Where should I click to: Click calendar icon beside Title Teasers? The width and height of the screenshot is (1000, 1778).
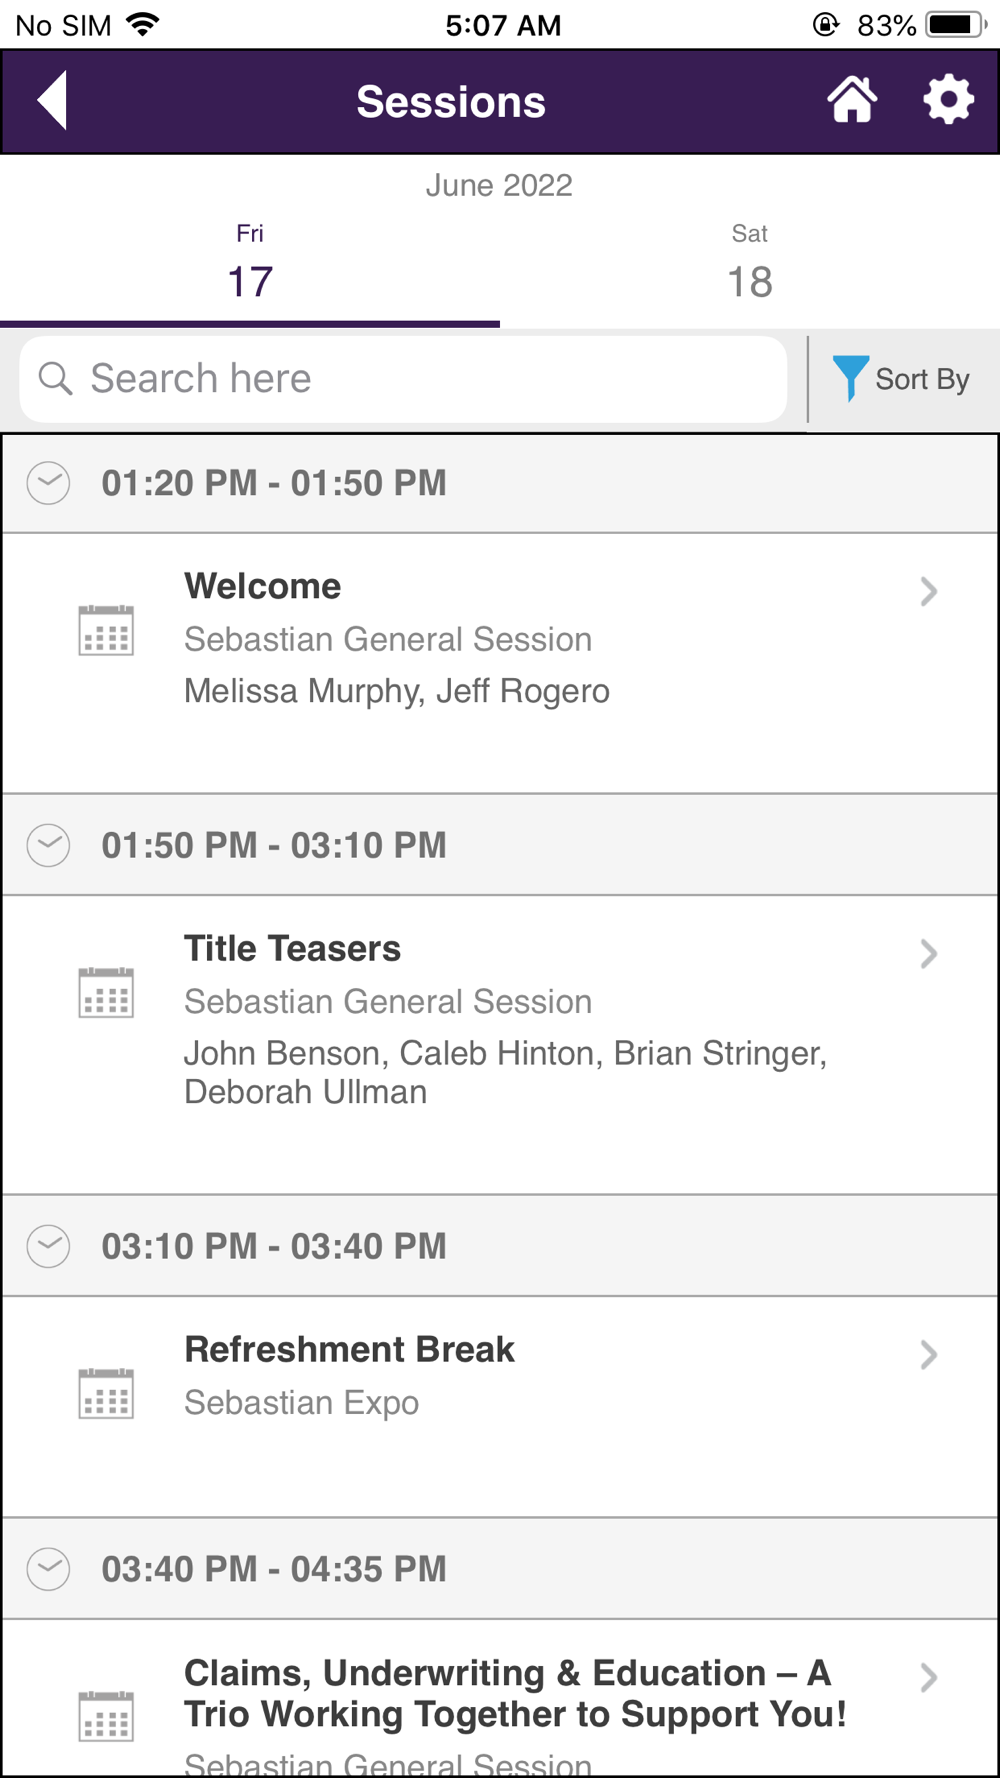[x=106, y=993]
